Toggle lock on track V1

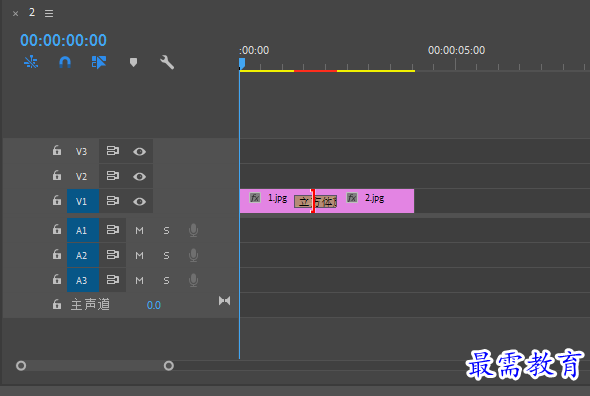pos(56,200)
